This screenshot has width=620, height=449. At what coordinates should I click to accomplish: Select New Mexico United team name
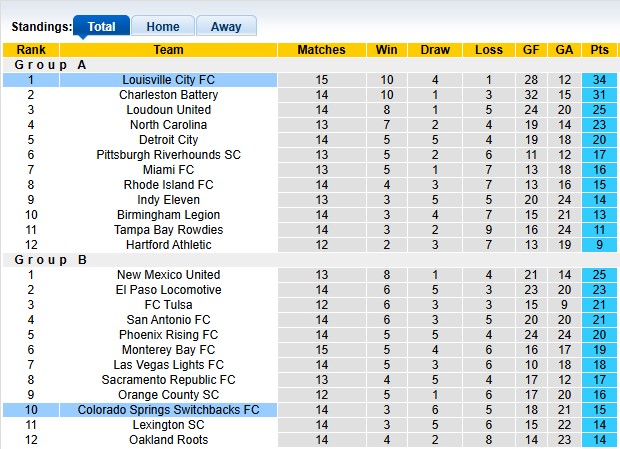[168, 275]
